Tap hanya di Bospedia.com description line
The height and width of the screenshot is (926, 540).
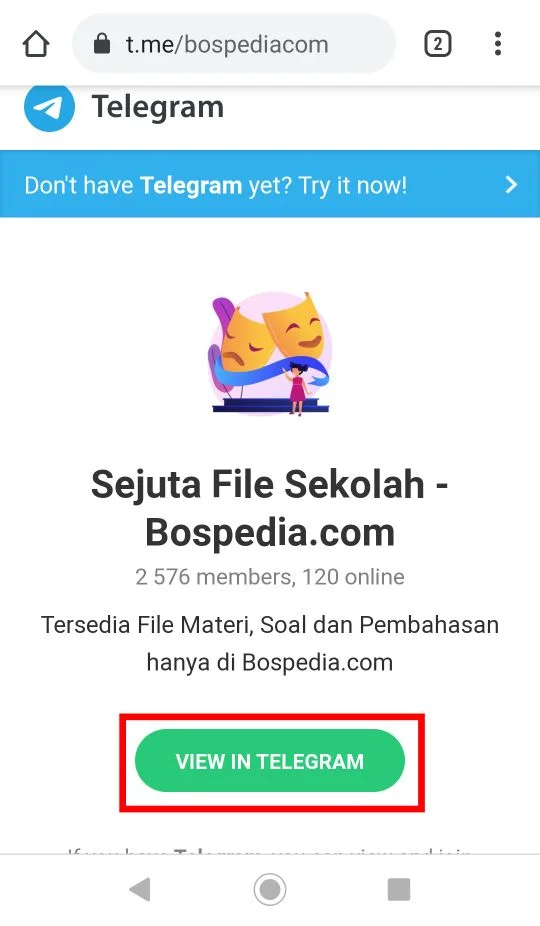click(x=269, y=663)
